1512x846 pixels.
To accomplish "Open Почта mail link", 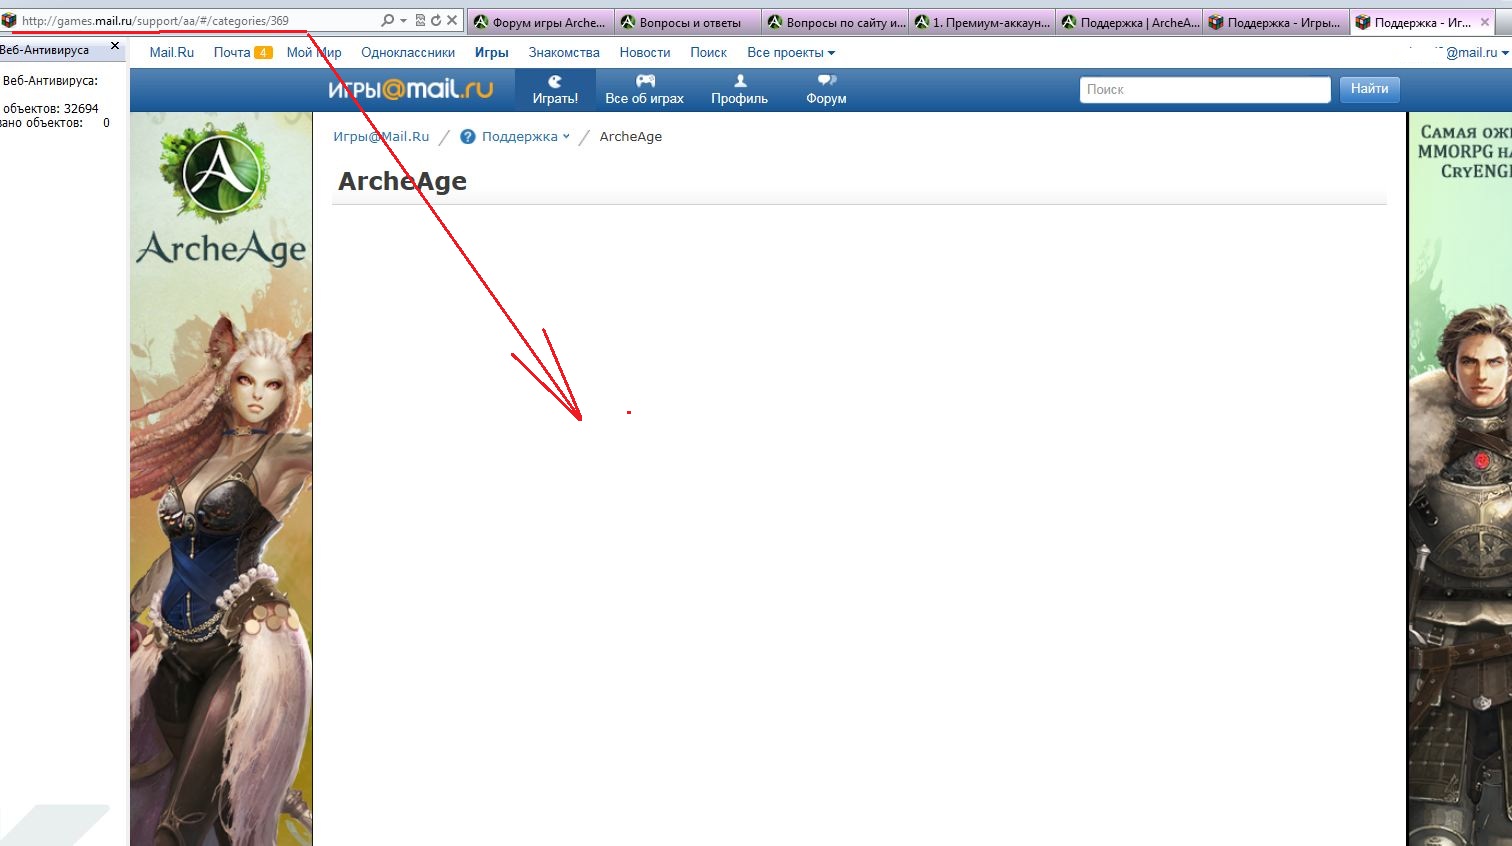I will [232, 52].
